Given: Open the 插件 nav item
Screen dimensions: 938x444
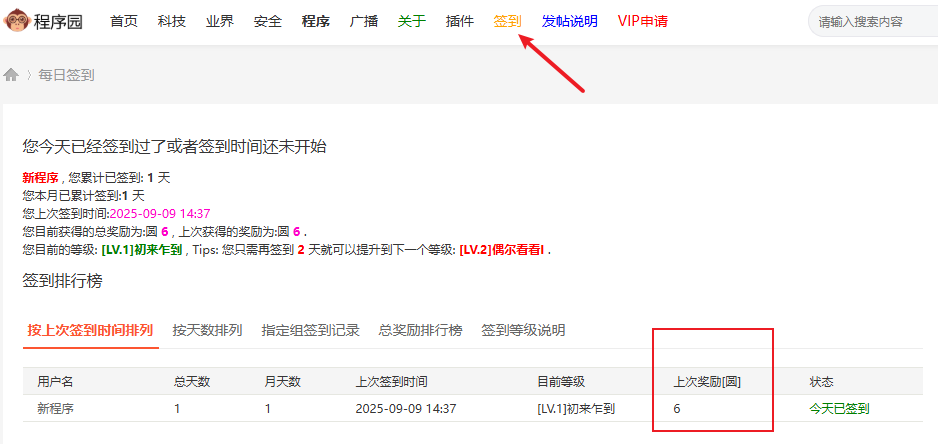Looking at the screenshot, I should pos(460,21).
